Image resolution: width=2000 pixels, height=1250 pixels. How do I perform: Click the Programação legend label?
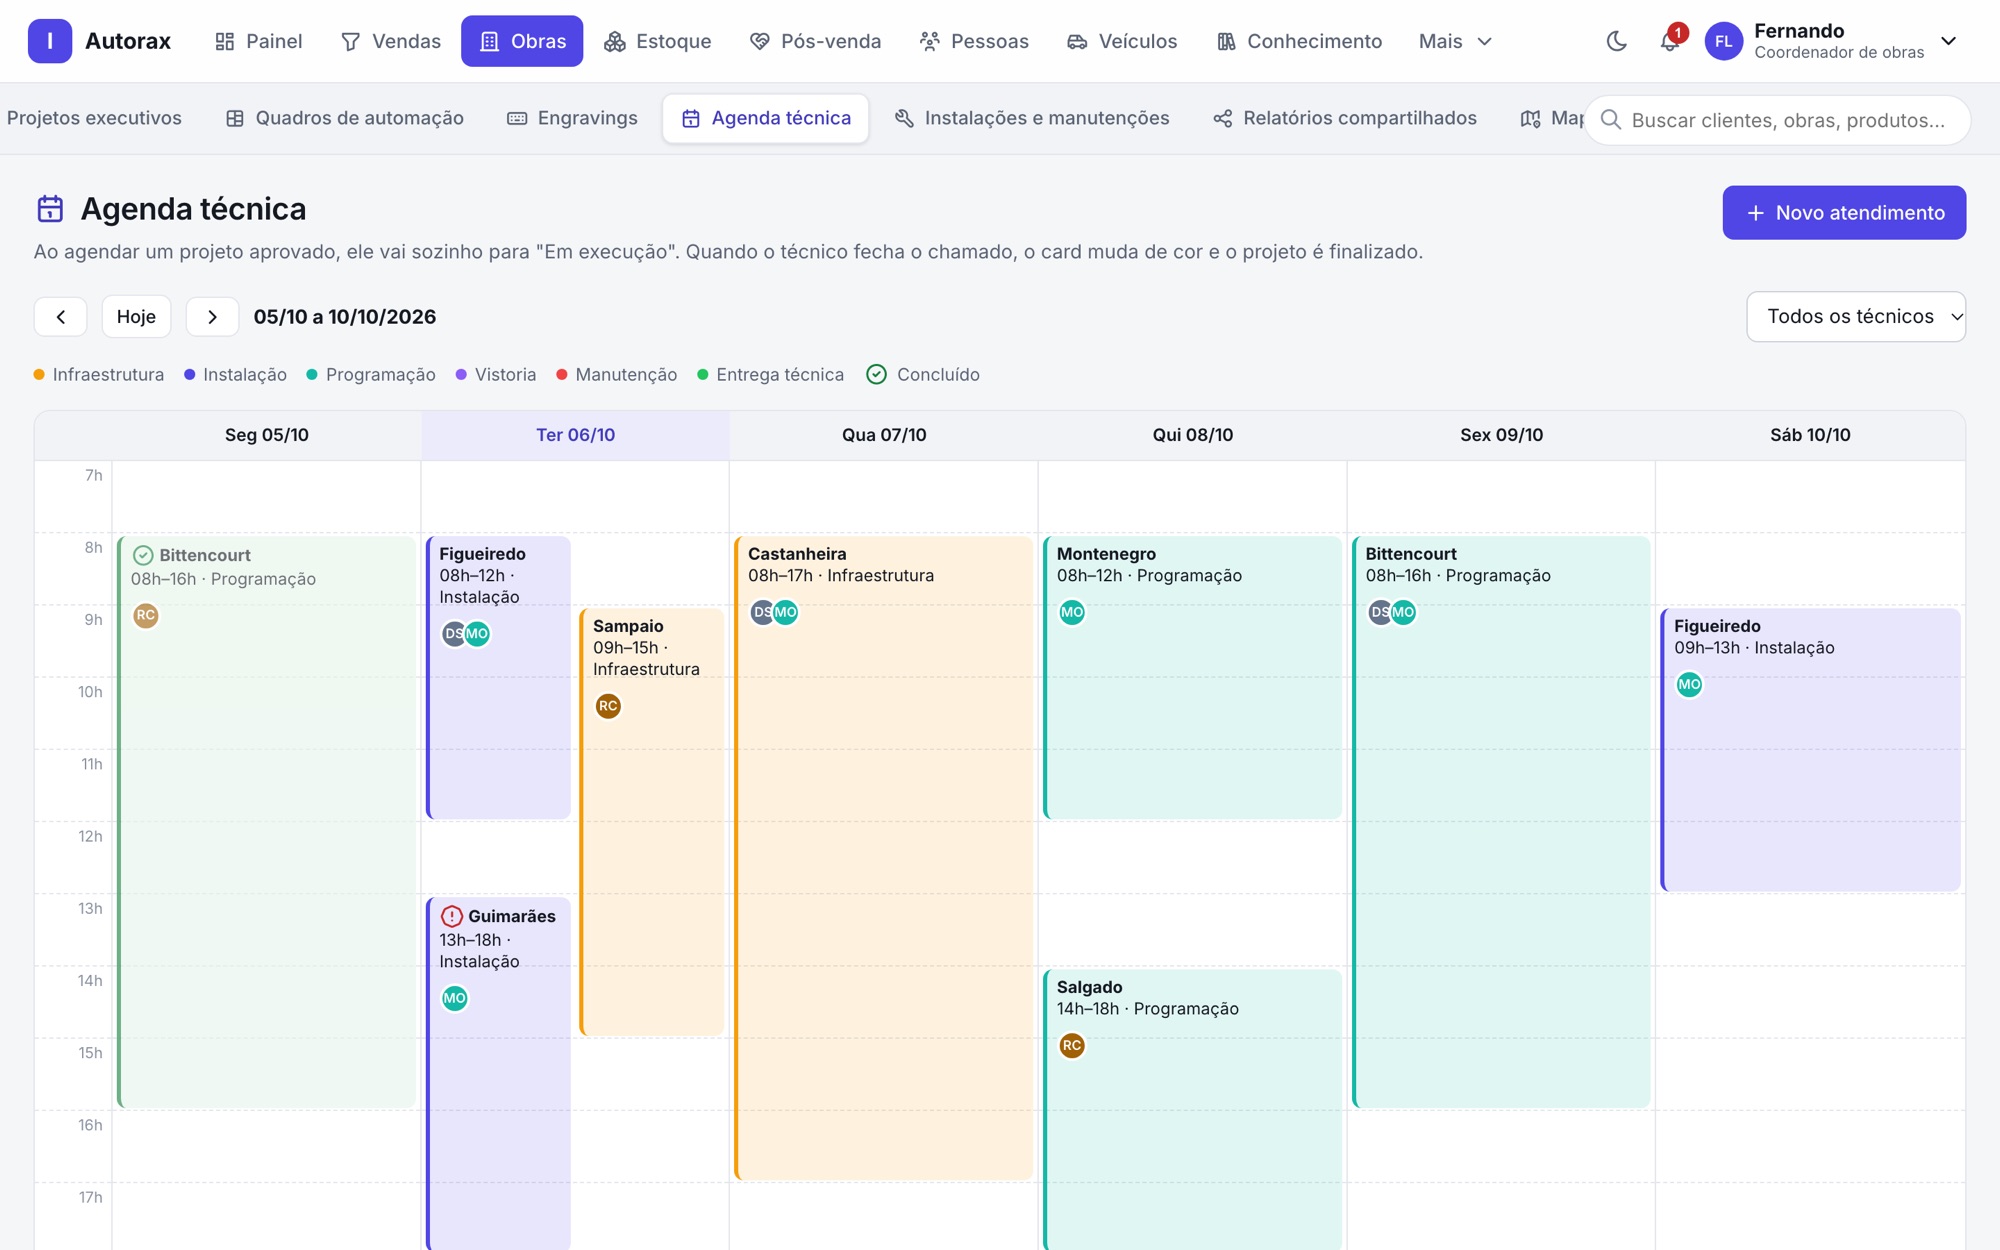(x=380, y=374)
